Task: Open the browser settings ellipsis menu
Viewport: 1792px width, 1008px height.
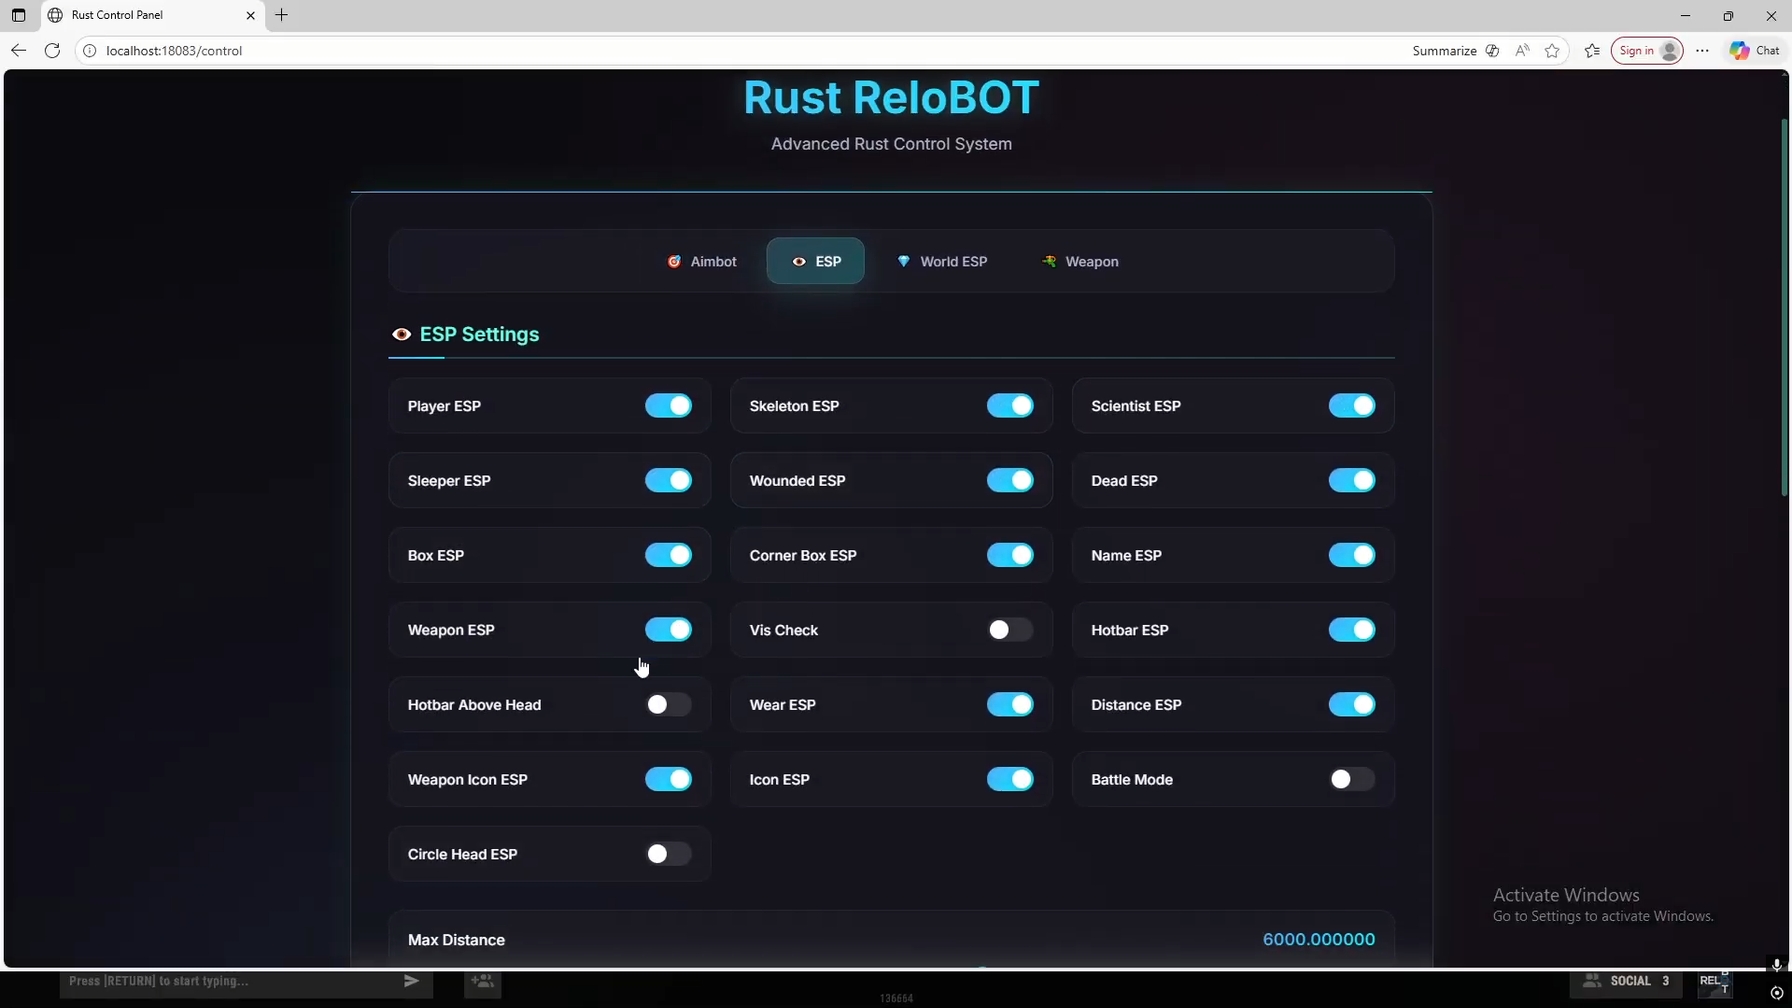Action: click(x=1704, y=50)
